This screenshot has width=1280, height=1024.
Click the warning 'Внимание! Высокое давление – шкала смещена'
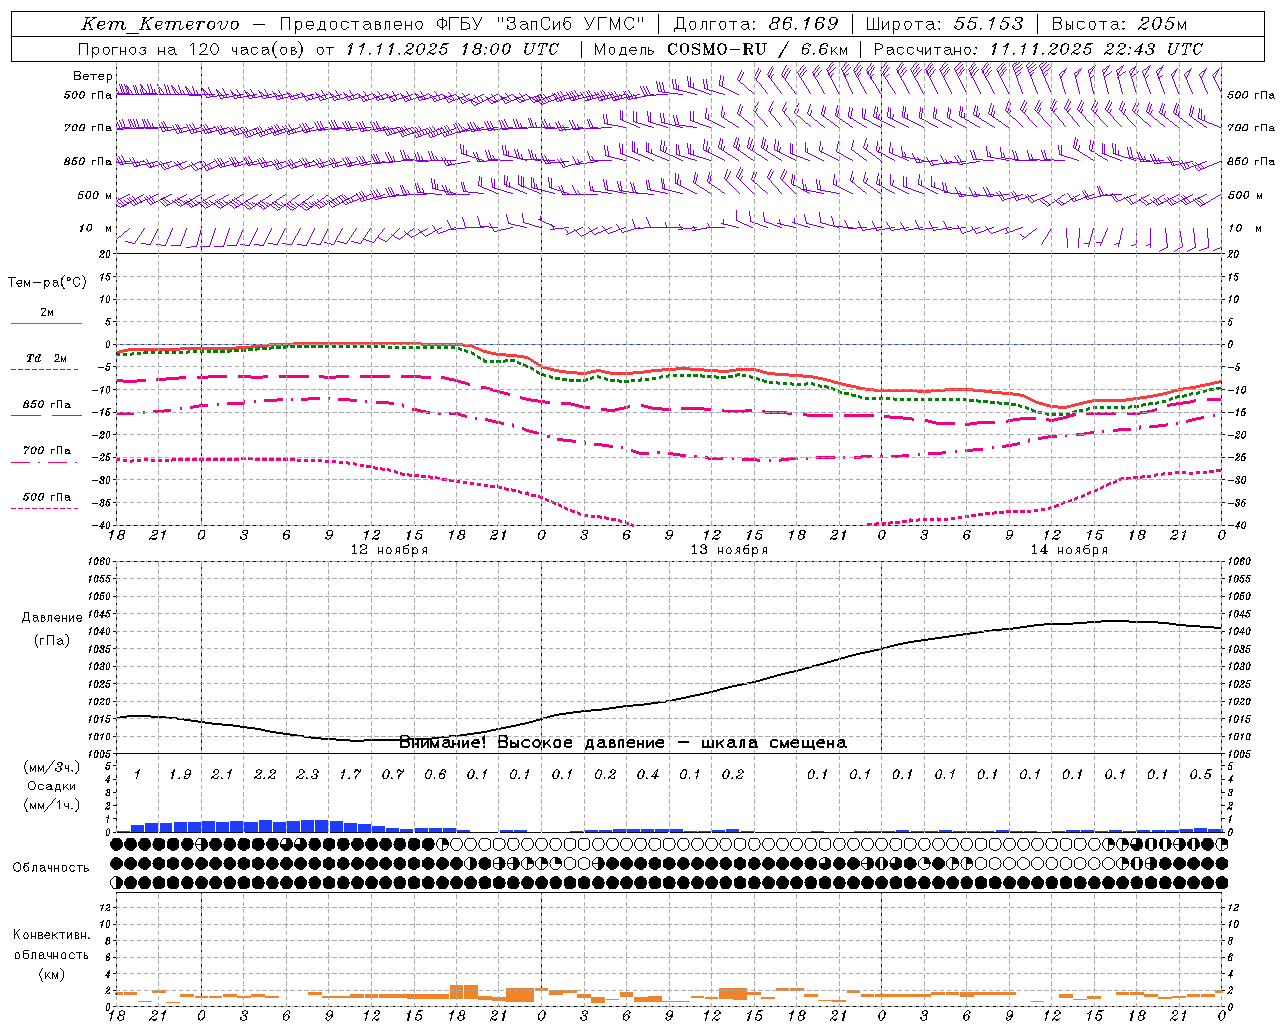coord(623,743)
